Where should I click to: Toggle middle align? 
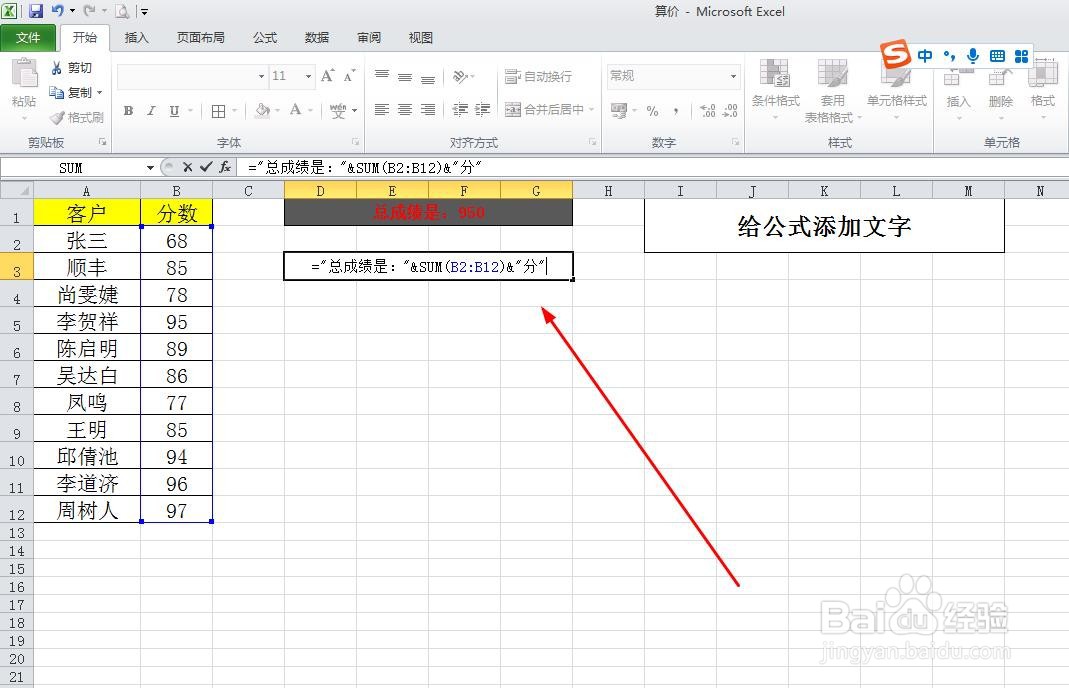405,76
